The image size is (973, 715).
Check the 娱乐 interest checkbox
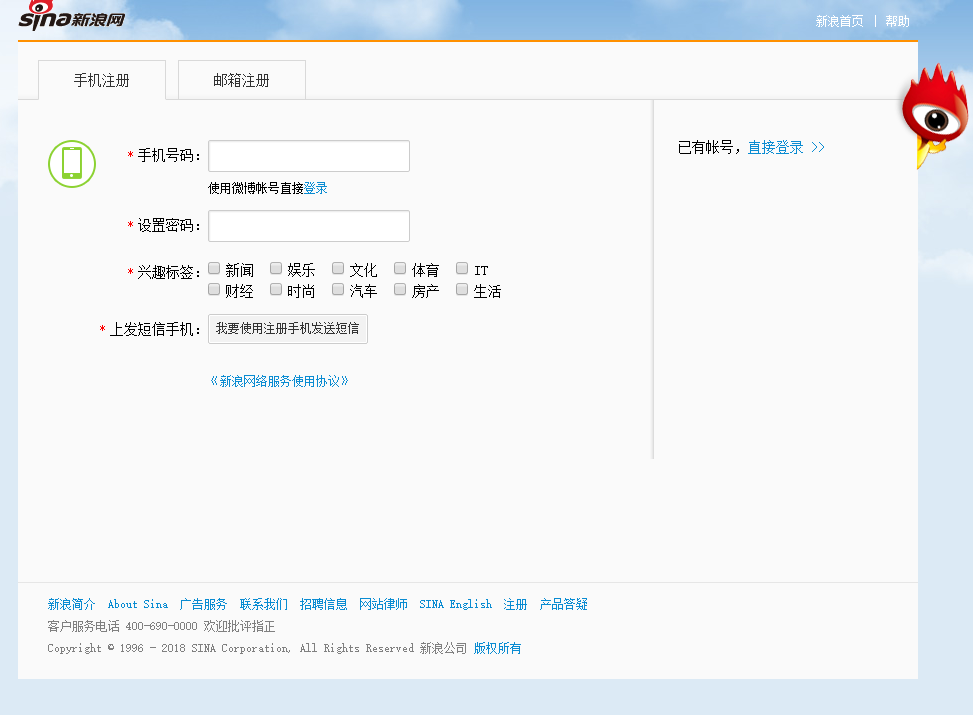click(x=276, y=268)
